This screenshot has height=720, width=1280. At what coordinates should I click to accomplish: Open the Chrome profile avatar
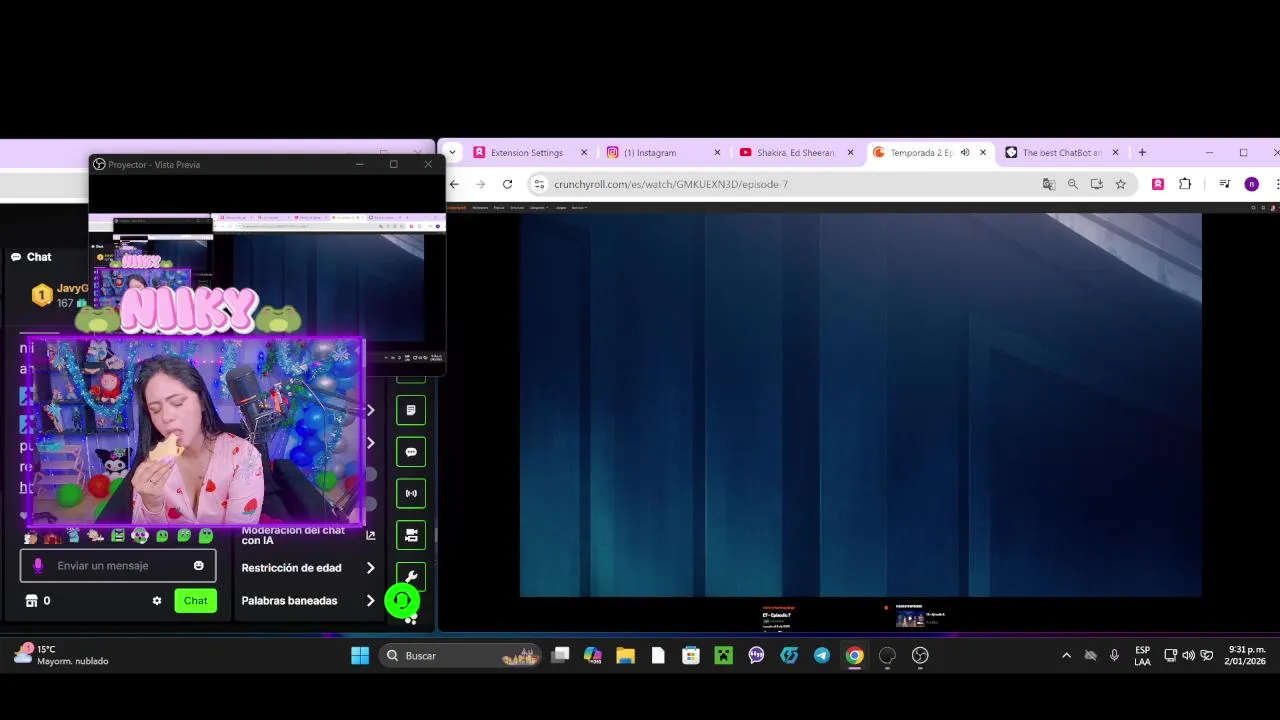coord(1251,184)
